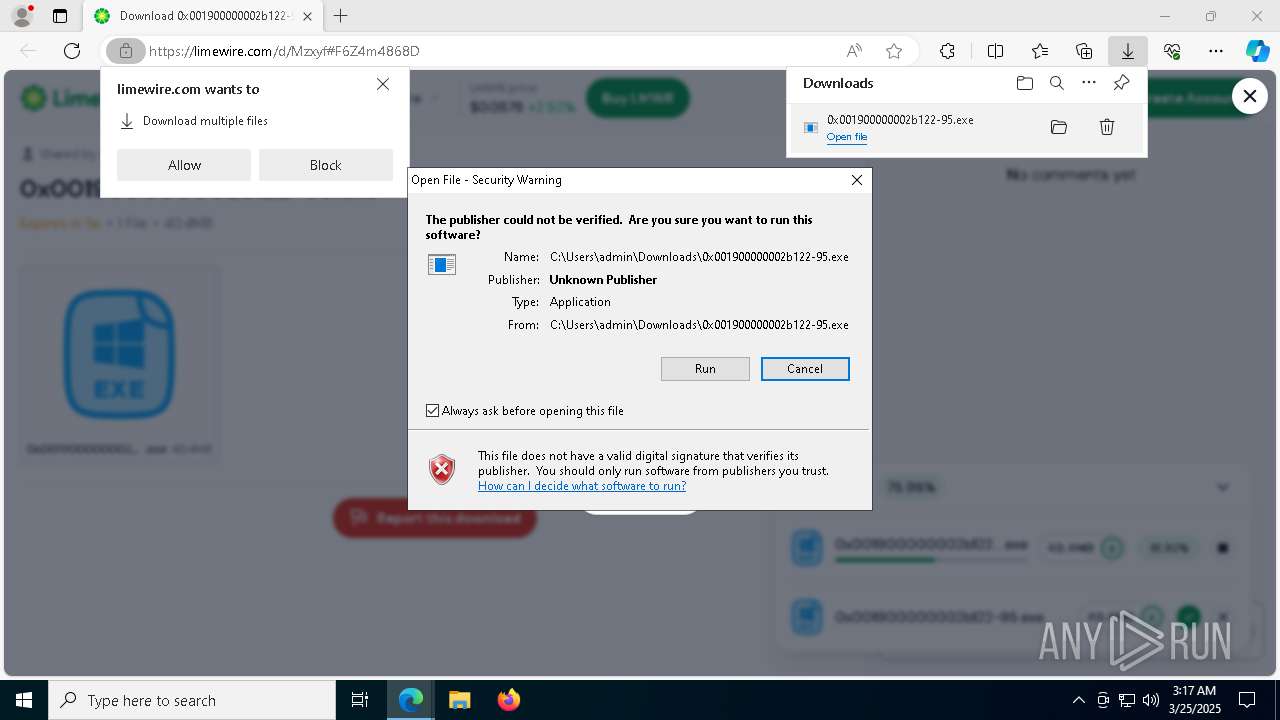The image size is (1280, 720).
Task: View site information lock icon
Action: tap(126, 51)
